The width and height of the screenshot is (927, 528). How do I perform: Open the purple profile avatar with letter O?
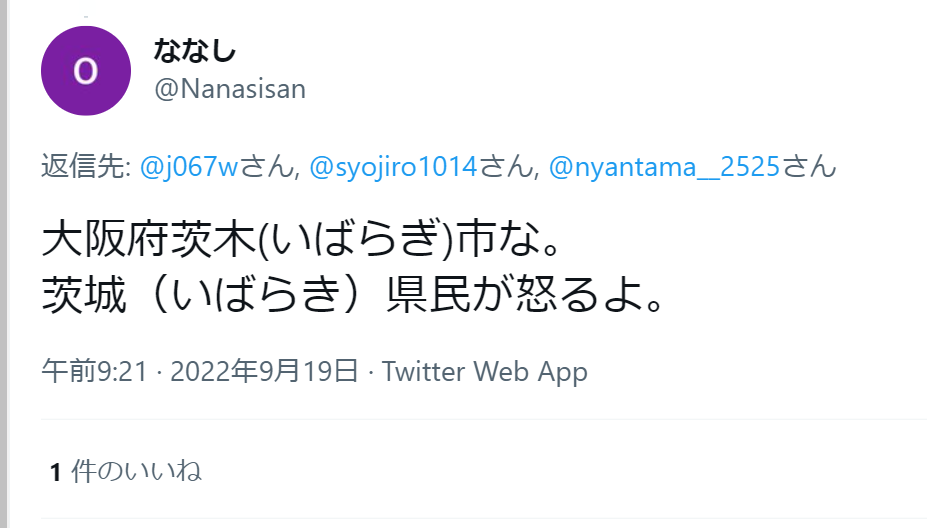86,71
